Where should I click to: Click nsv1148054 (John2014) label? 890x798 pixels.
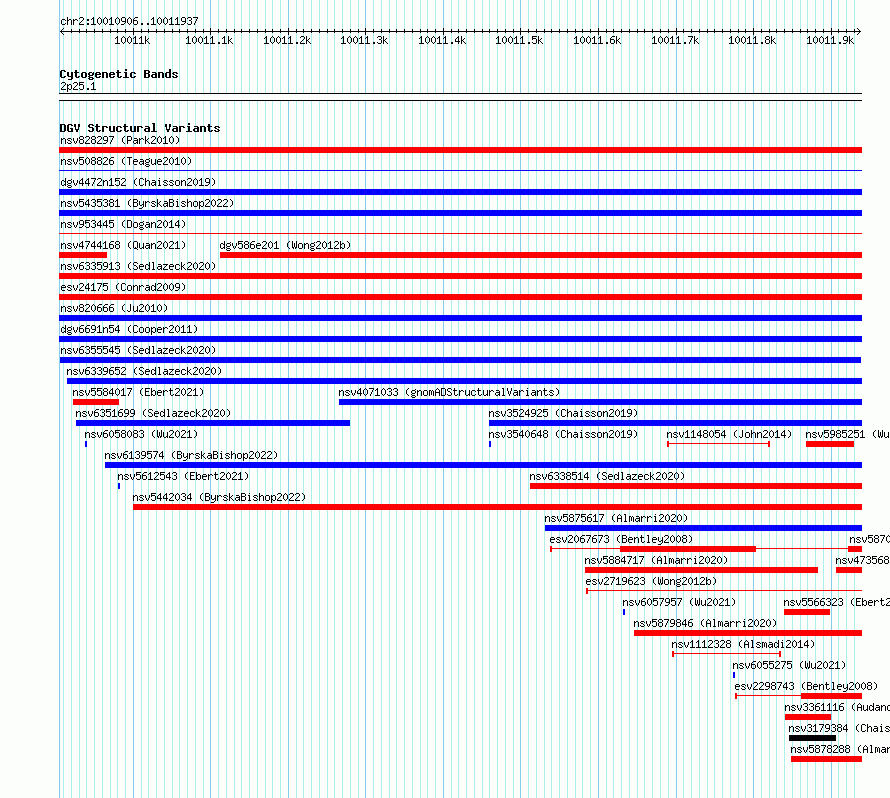(x=729, y=434)
